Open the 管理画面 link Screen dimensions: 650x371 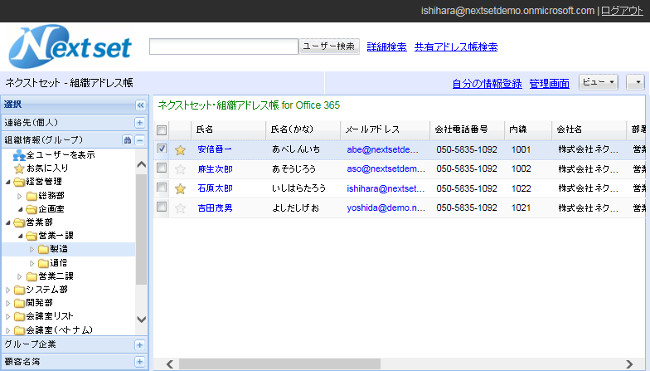click(x=549, y=84)
